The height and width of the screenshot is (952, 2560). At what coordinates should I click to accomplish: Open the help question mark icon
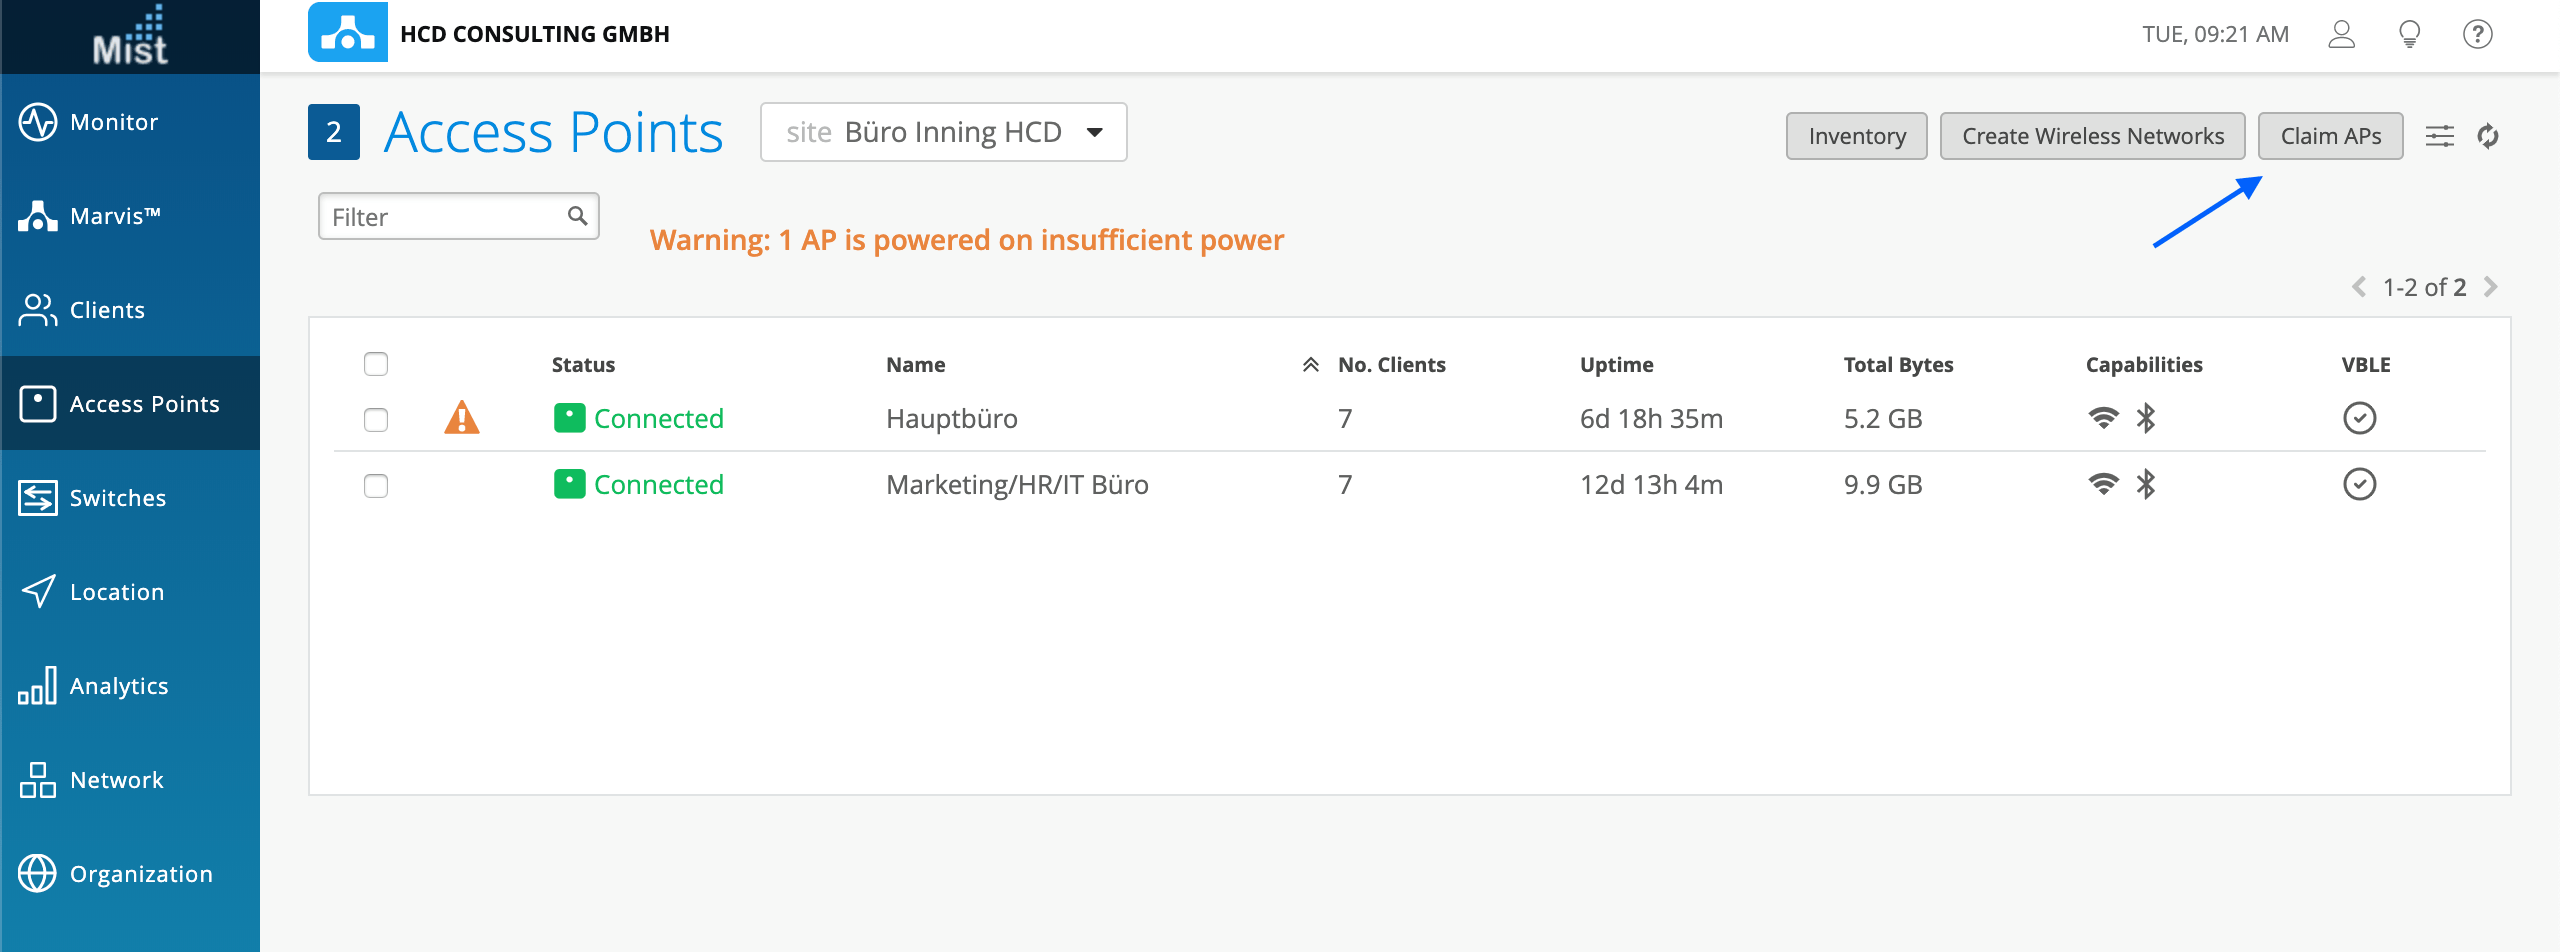click(2477, 35)
